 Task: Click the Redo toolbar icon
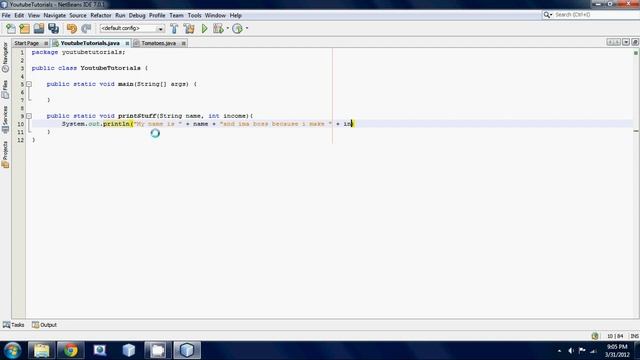tap(86, 29)
